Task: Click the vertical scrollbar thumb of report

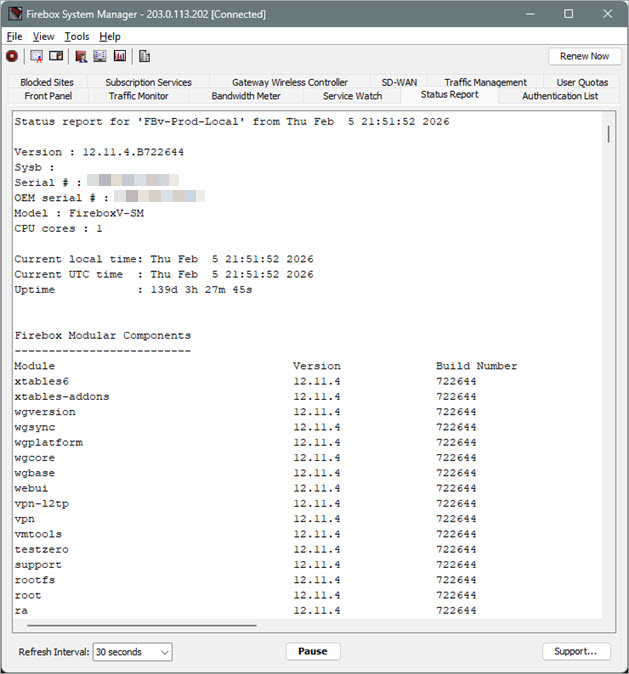Action: click(x=608, y=134)
